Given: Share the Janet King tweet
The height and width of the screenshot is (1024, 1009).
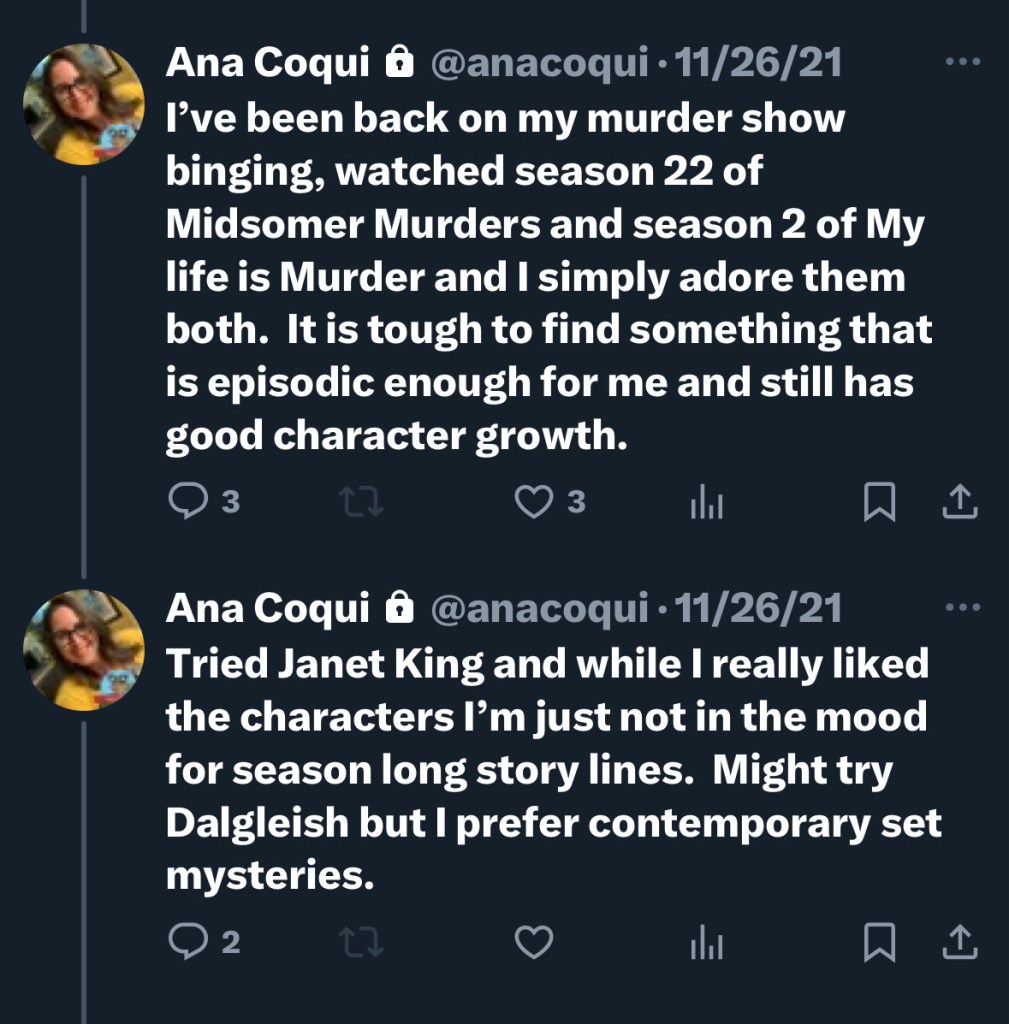Looking at the screenshot, I should tap(958, 942).
